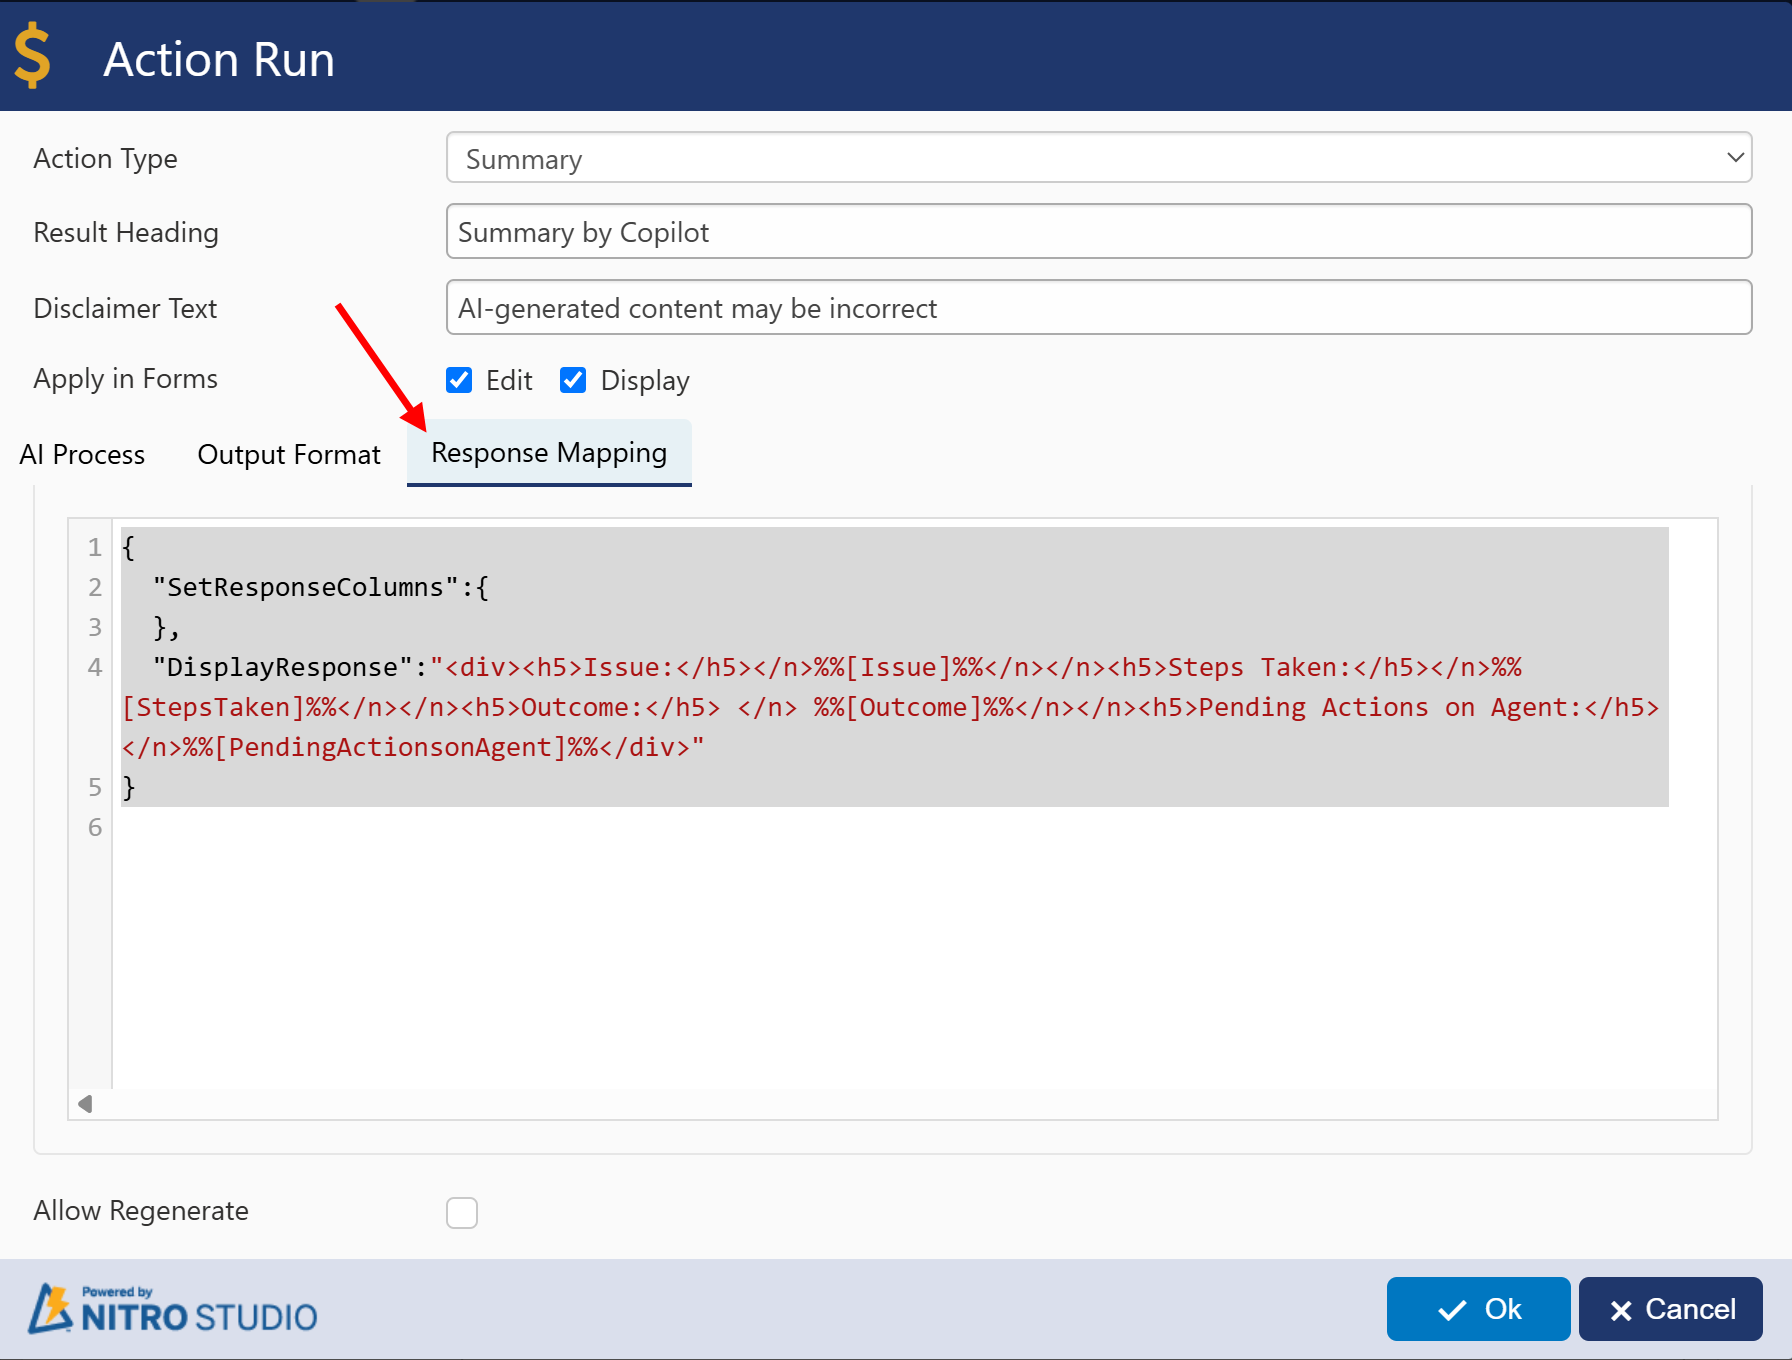This screenshot has height=1360, width=1792.
Task: Click the gold dollar sign icon
Action: coord(33,56)
